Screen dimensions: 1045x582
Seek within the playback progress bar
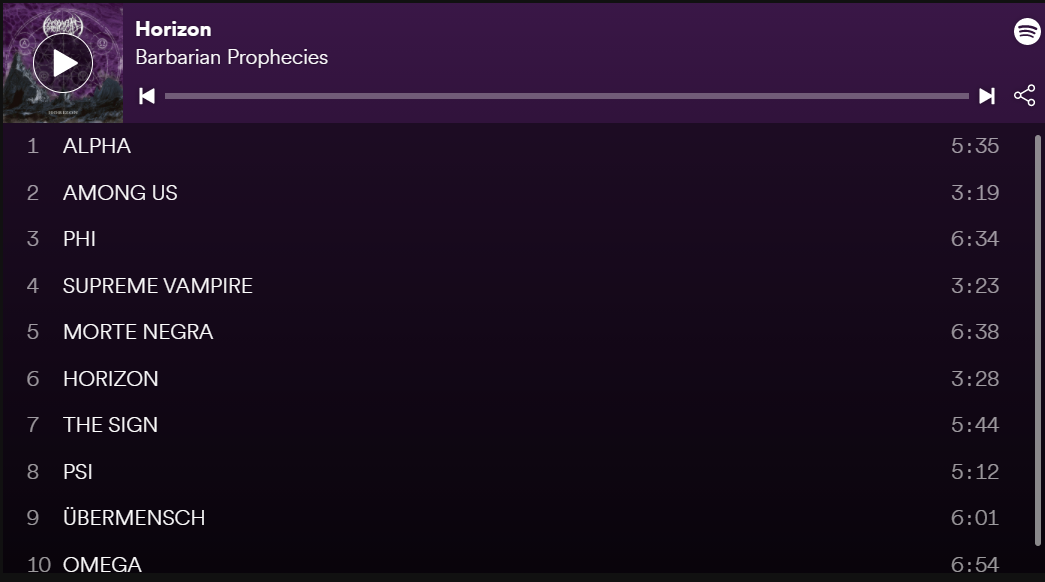click(566, 96)
